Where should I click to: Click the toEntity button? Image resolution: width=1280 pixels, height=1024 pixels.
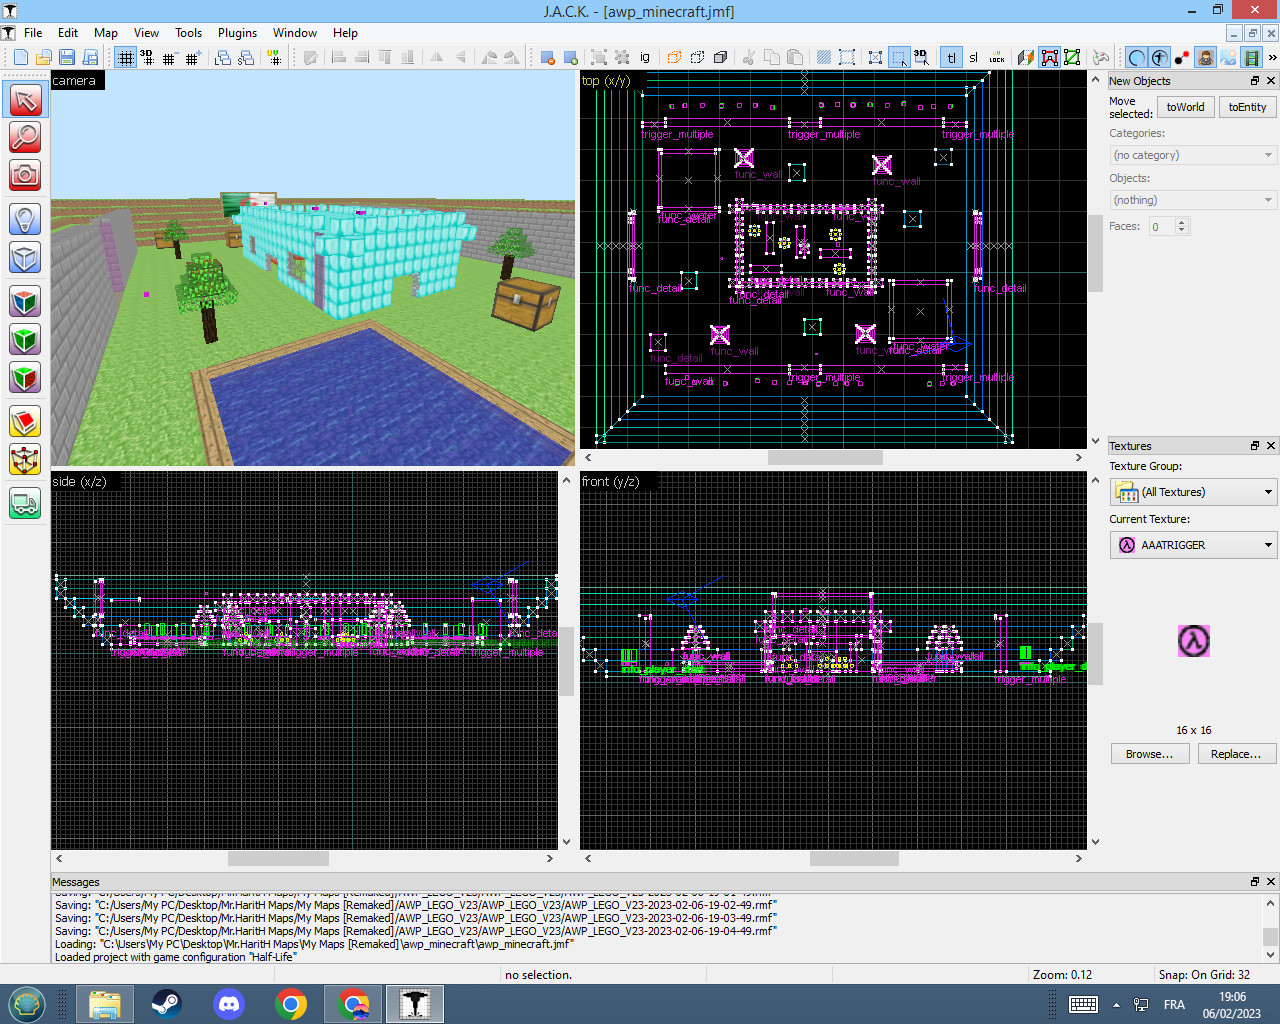point(1247,107)
